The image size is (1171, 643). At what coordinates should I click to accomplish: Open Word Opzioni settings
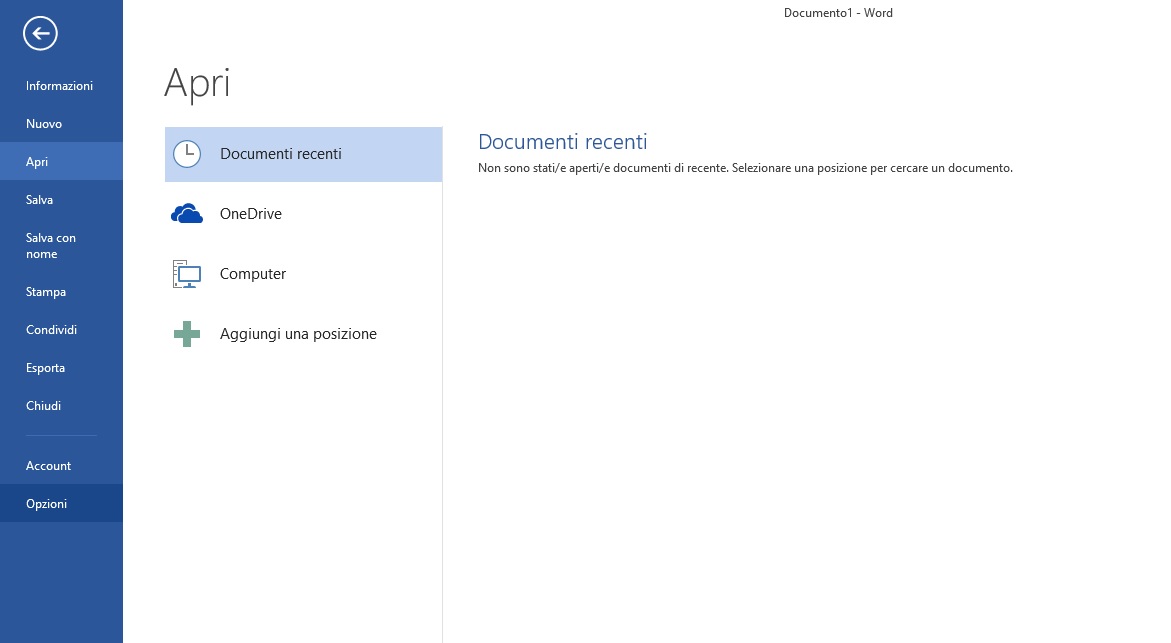point(46,504)
